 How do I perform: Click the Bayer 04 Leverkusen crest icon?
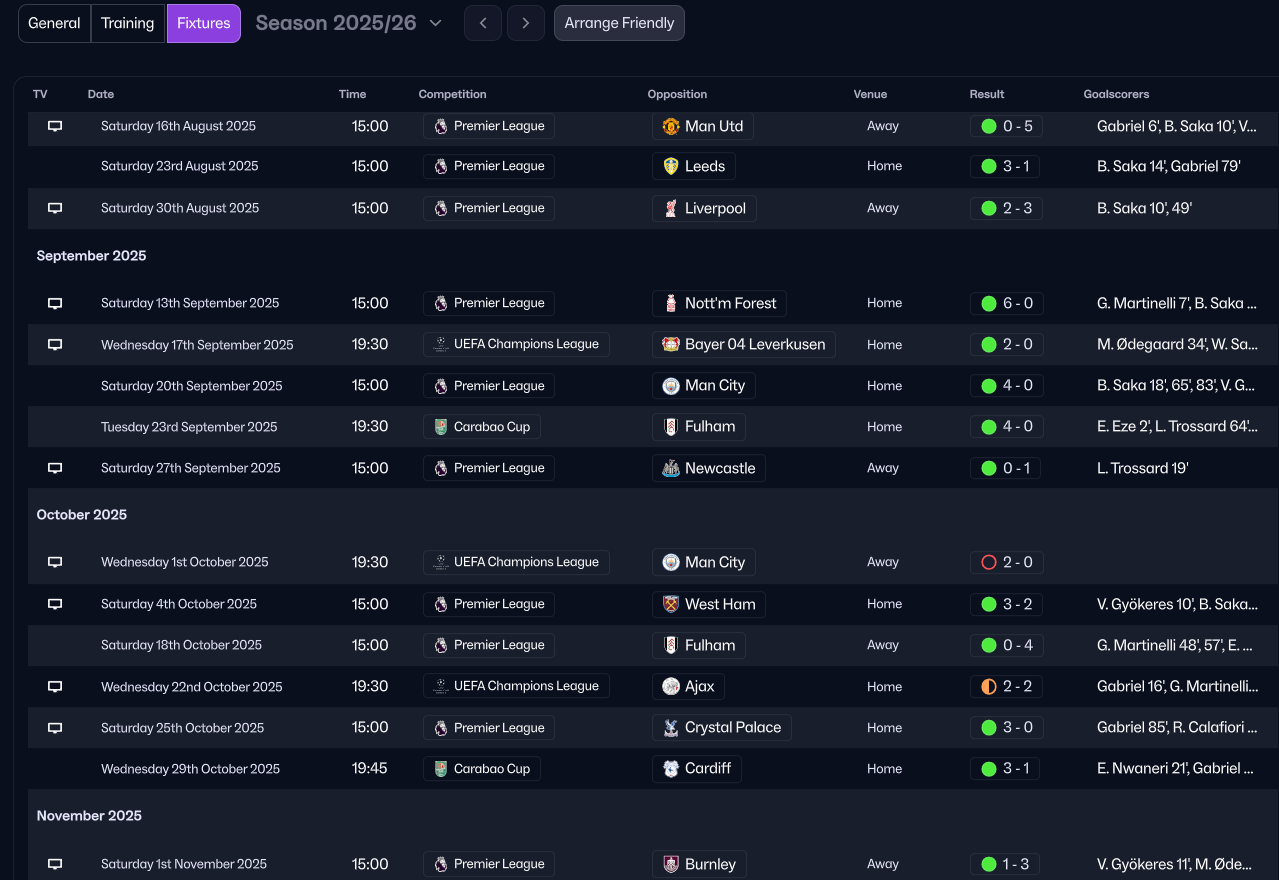tap(671, 345)
